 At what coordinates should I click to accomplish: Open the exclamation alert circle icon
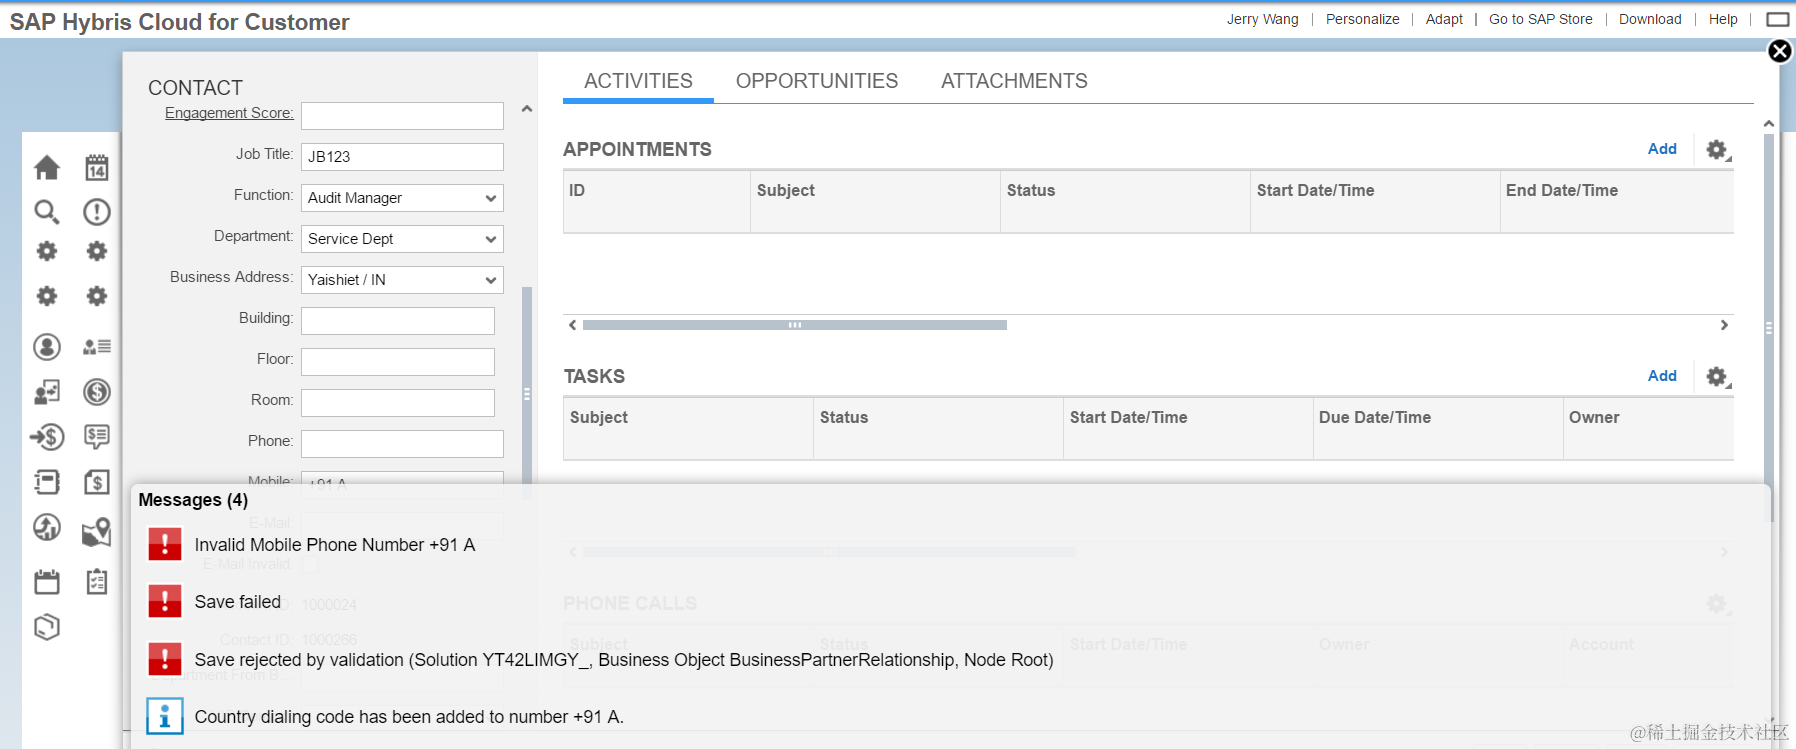(x=97, y=212)
